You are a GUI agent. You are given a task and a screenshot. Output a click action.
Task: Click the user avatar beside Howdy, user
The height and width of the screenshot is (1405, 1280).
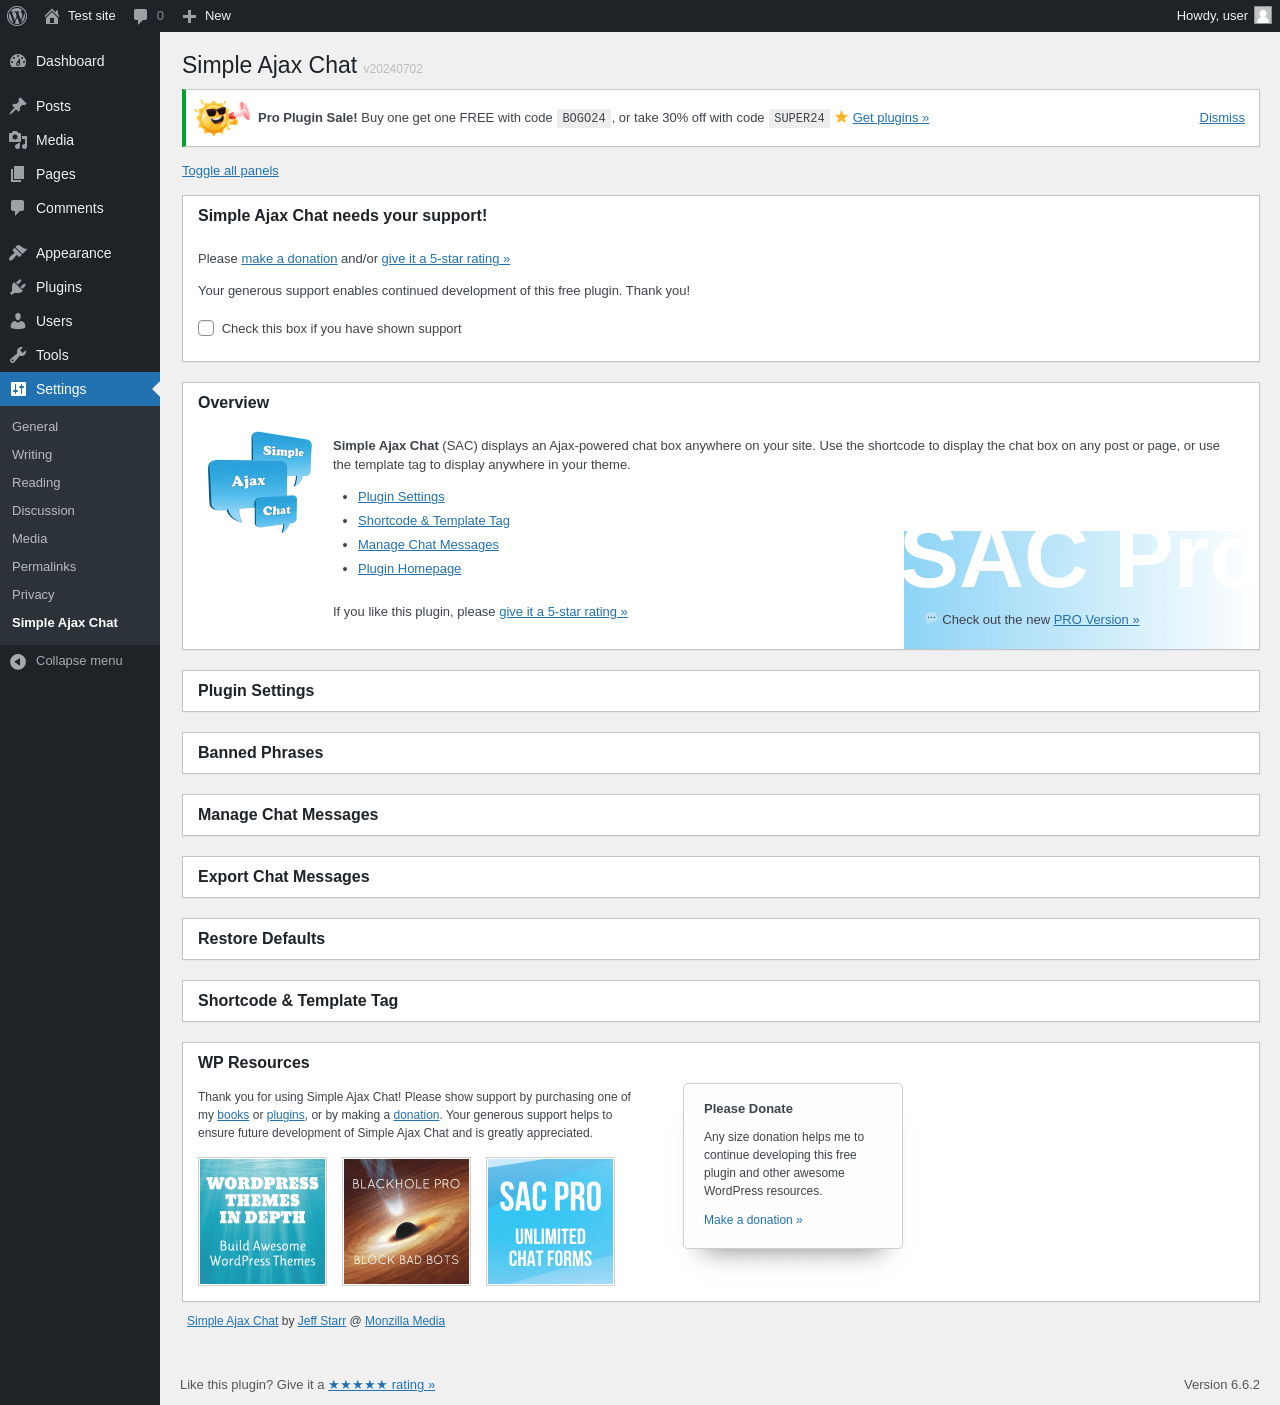coord(1263,15)
